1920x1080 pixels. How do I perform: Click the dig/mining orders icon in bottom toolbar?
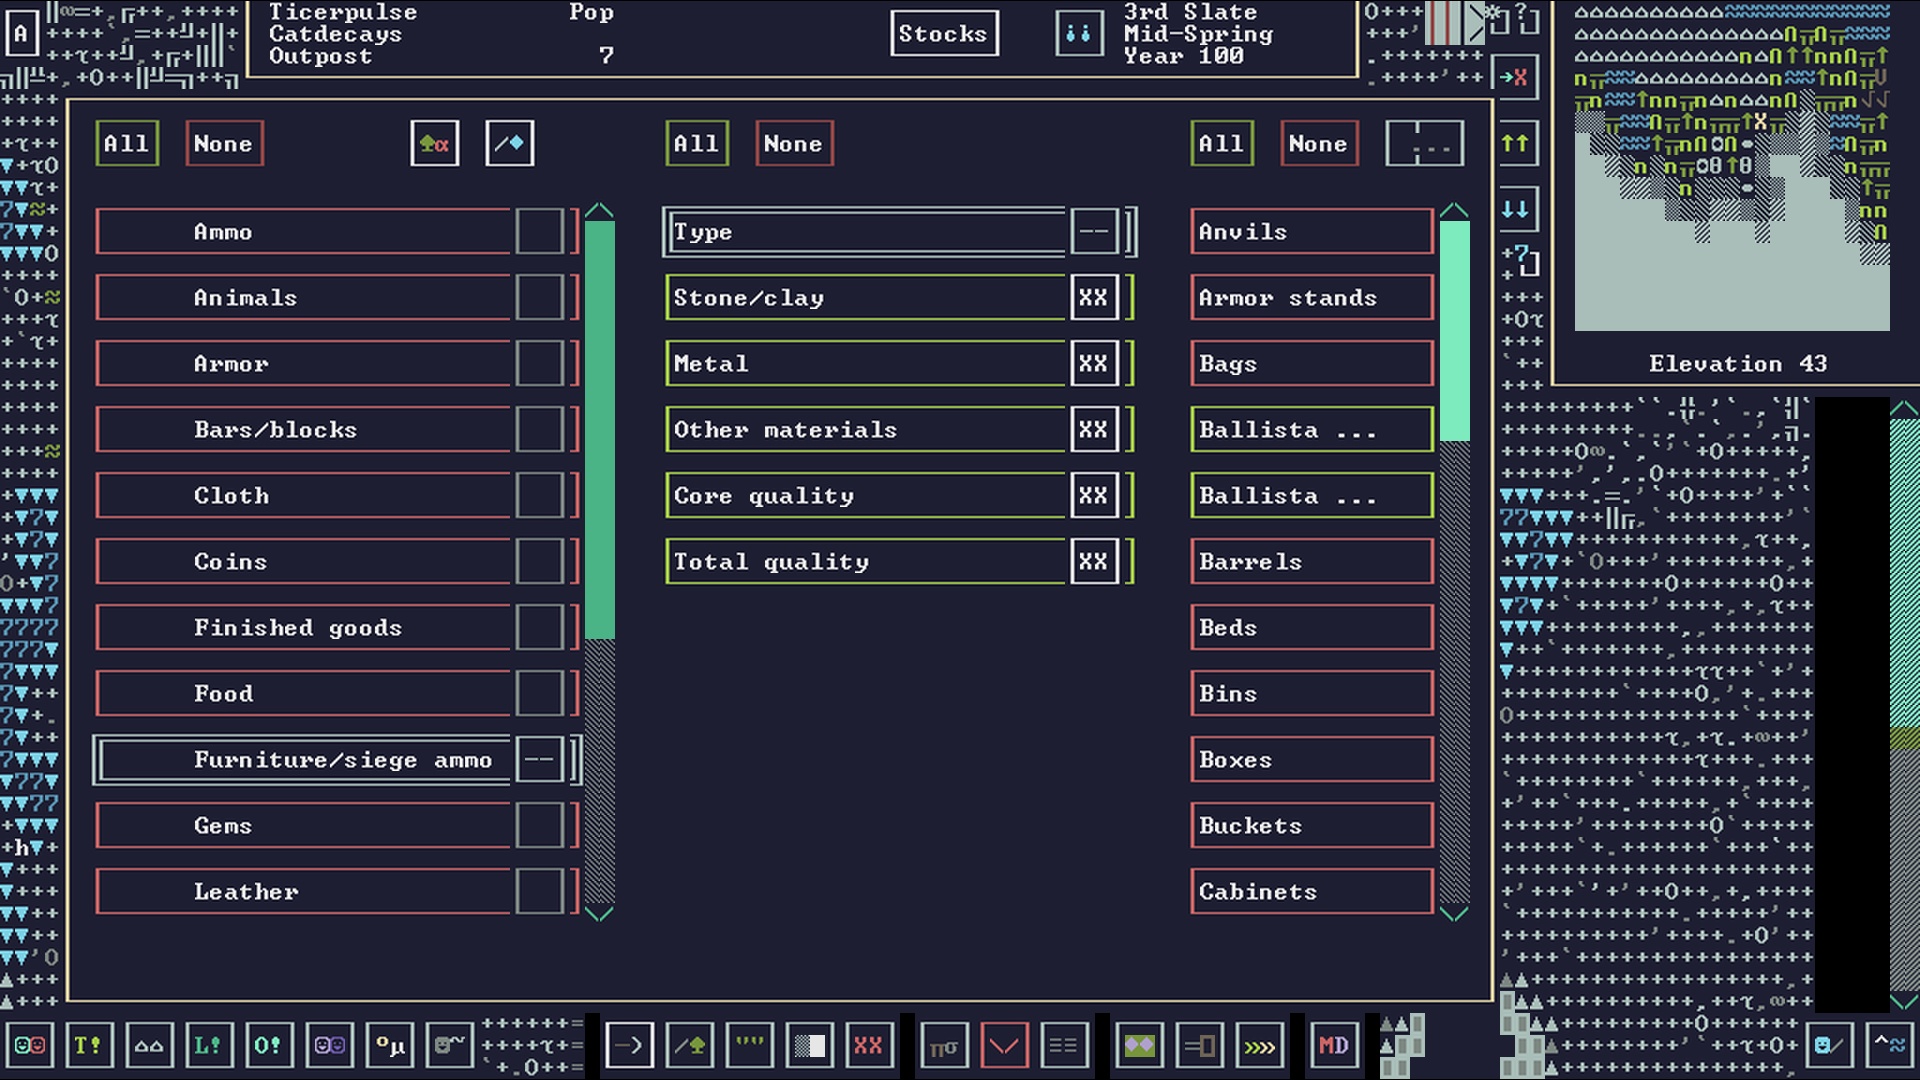(629, 1046)
